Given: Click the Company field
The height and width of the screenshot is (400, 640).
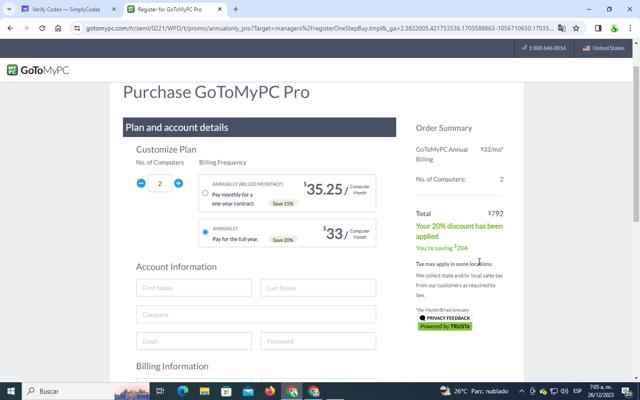Looking at the screenshot, I should click(256, 314).
